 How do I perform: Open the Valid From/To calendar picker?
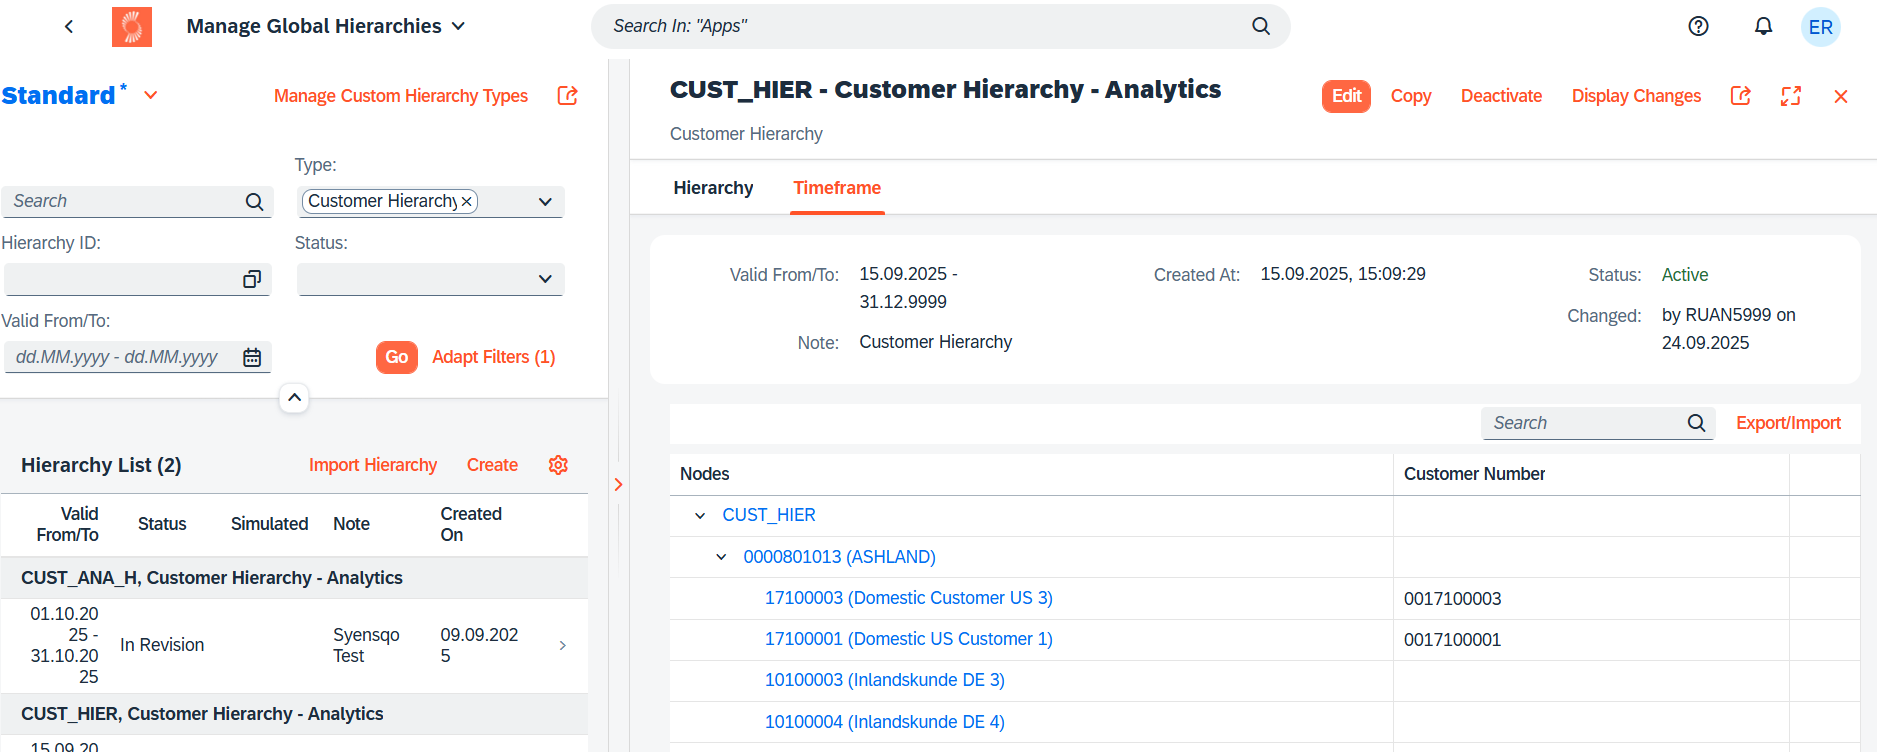(252, 357)
